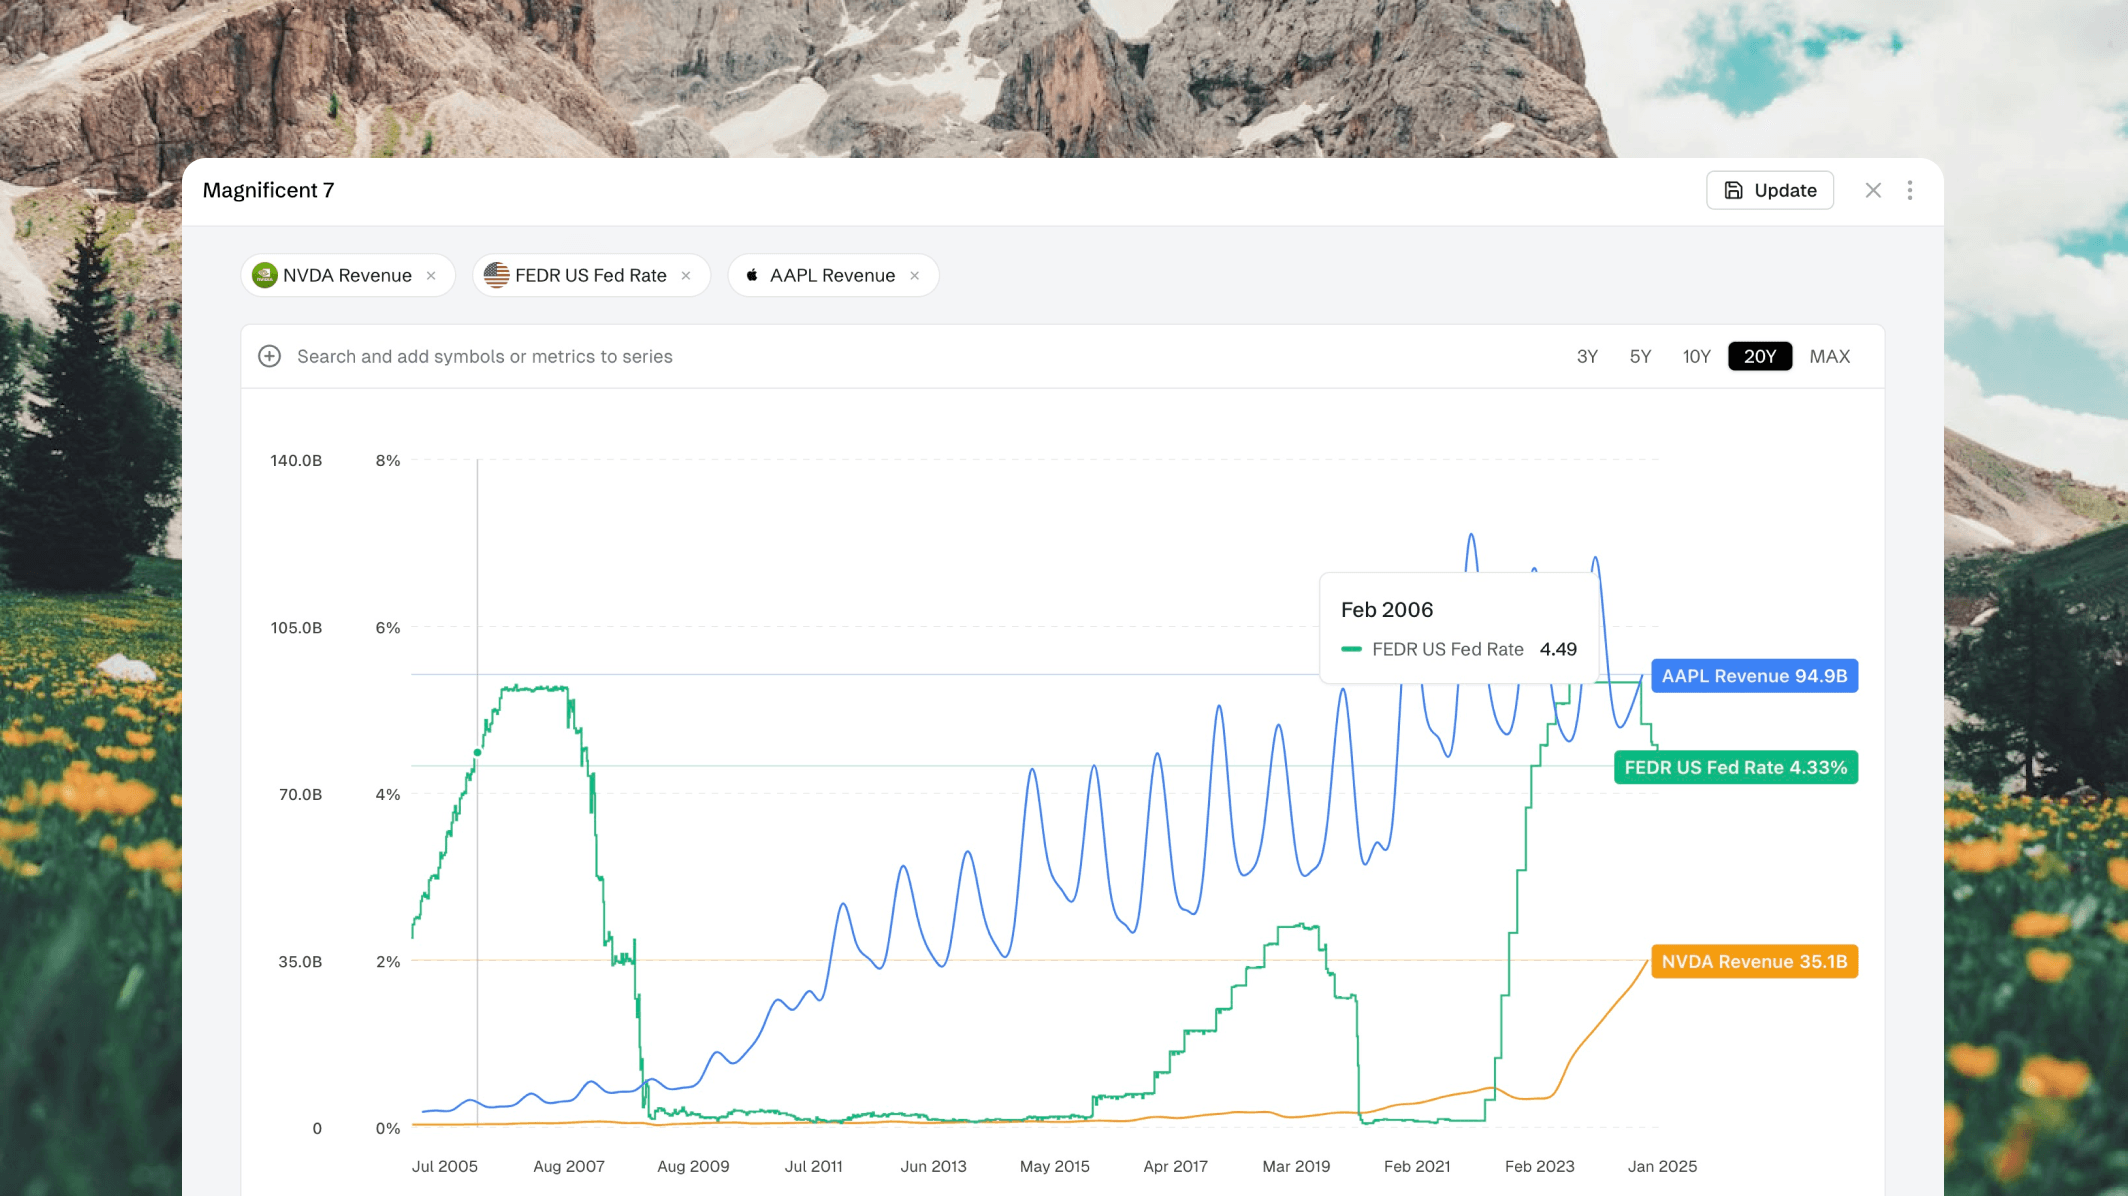Image resolution: width=2128 pixels, height=1196 pixels.
Task: Select the 10Y time range
Action: 1696,356
